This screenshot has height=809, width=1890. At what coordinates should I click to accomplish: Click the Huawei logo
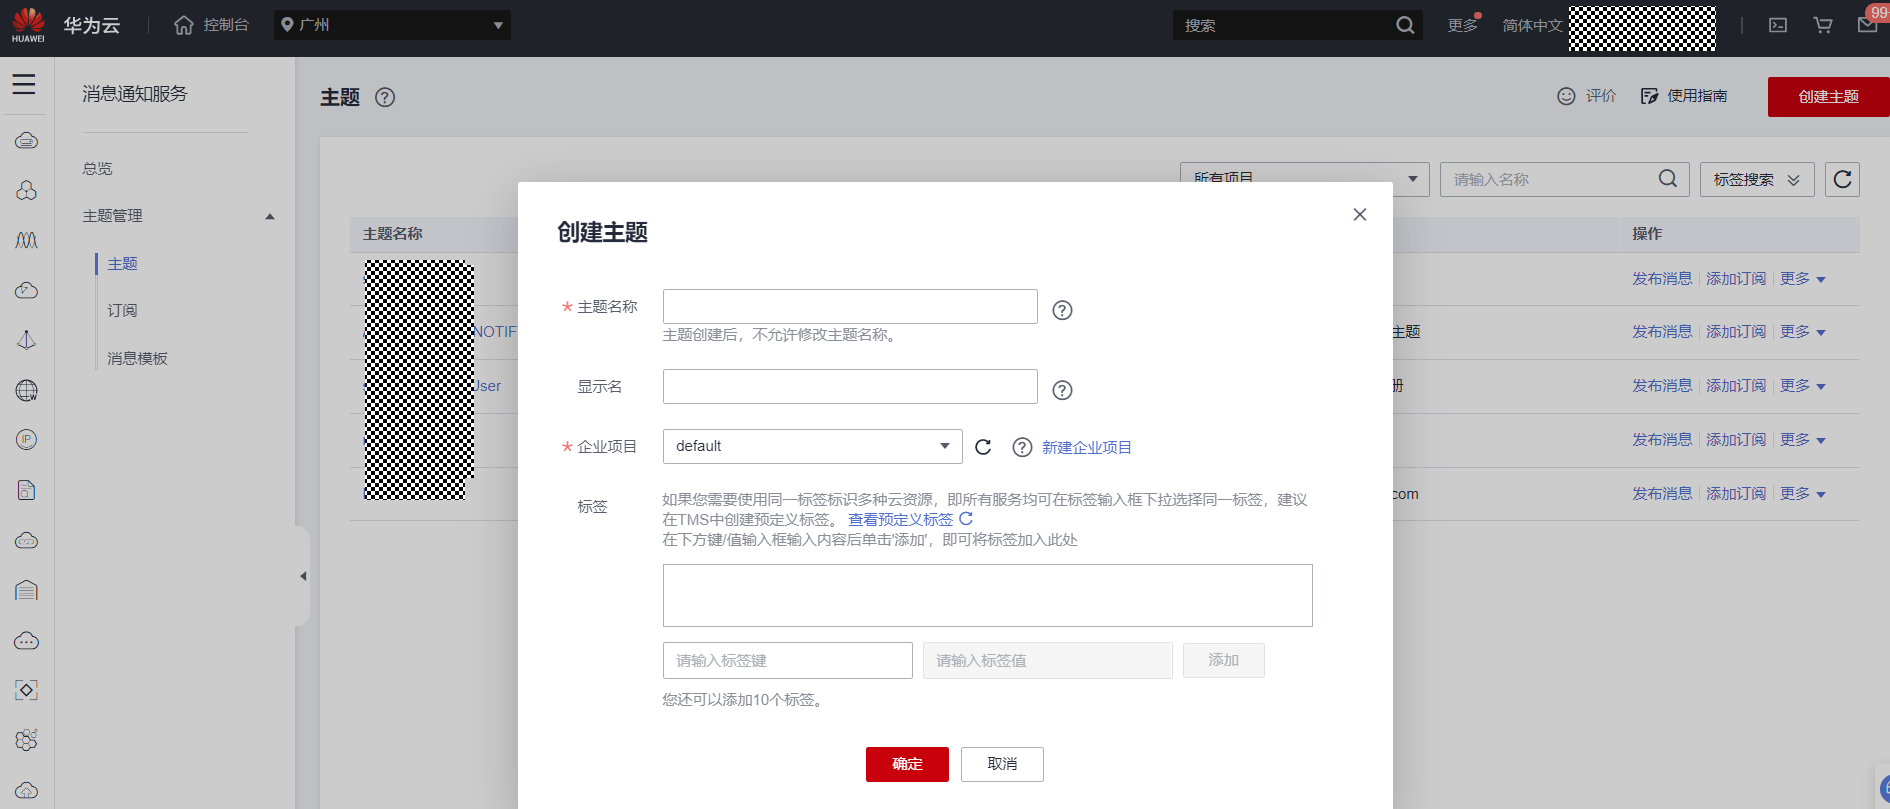click(28, 25)
